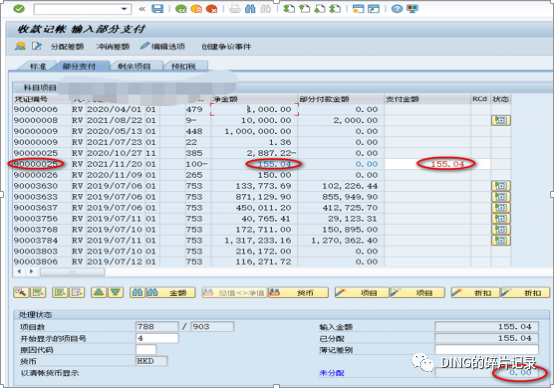The width and height of the screenshot is (554, 388).
Task: Click the horizontal scrollbar thumb under the table
Action: (72, 272)
